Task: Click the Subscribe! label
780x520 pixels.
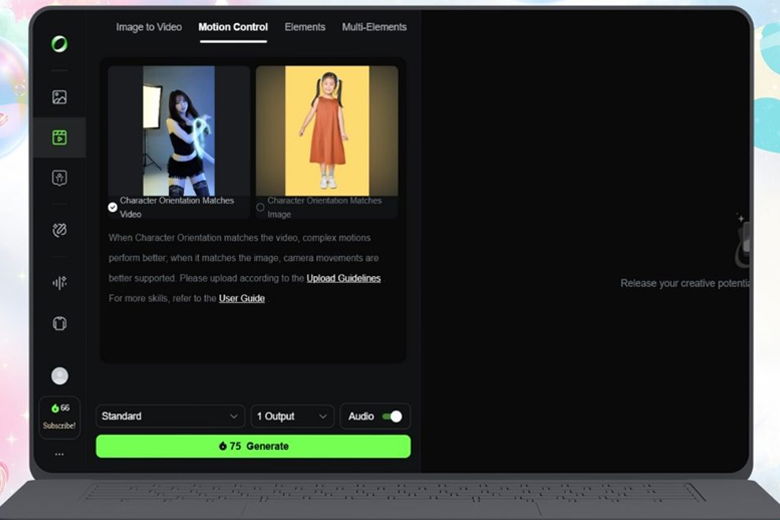Action: point(59,426)
